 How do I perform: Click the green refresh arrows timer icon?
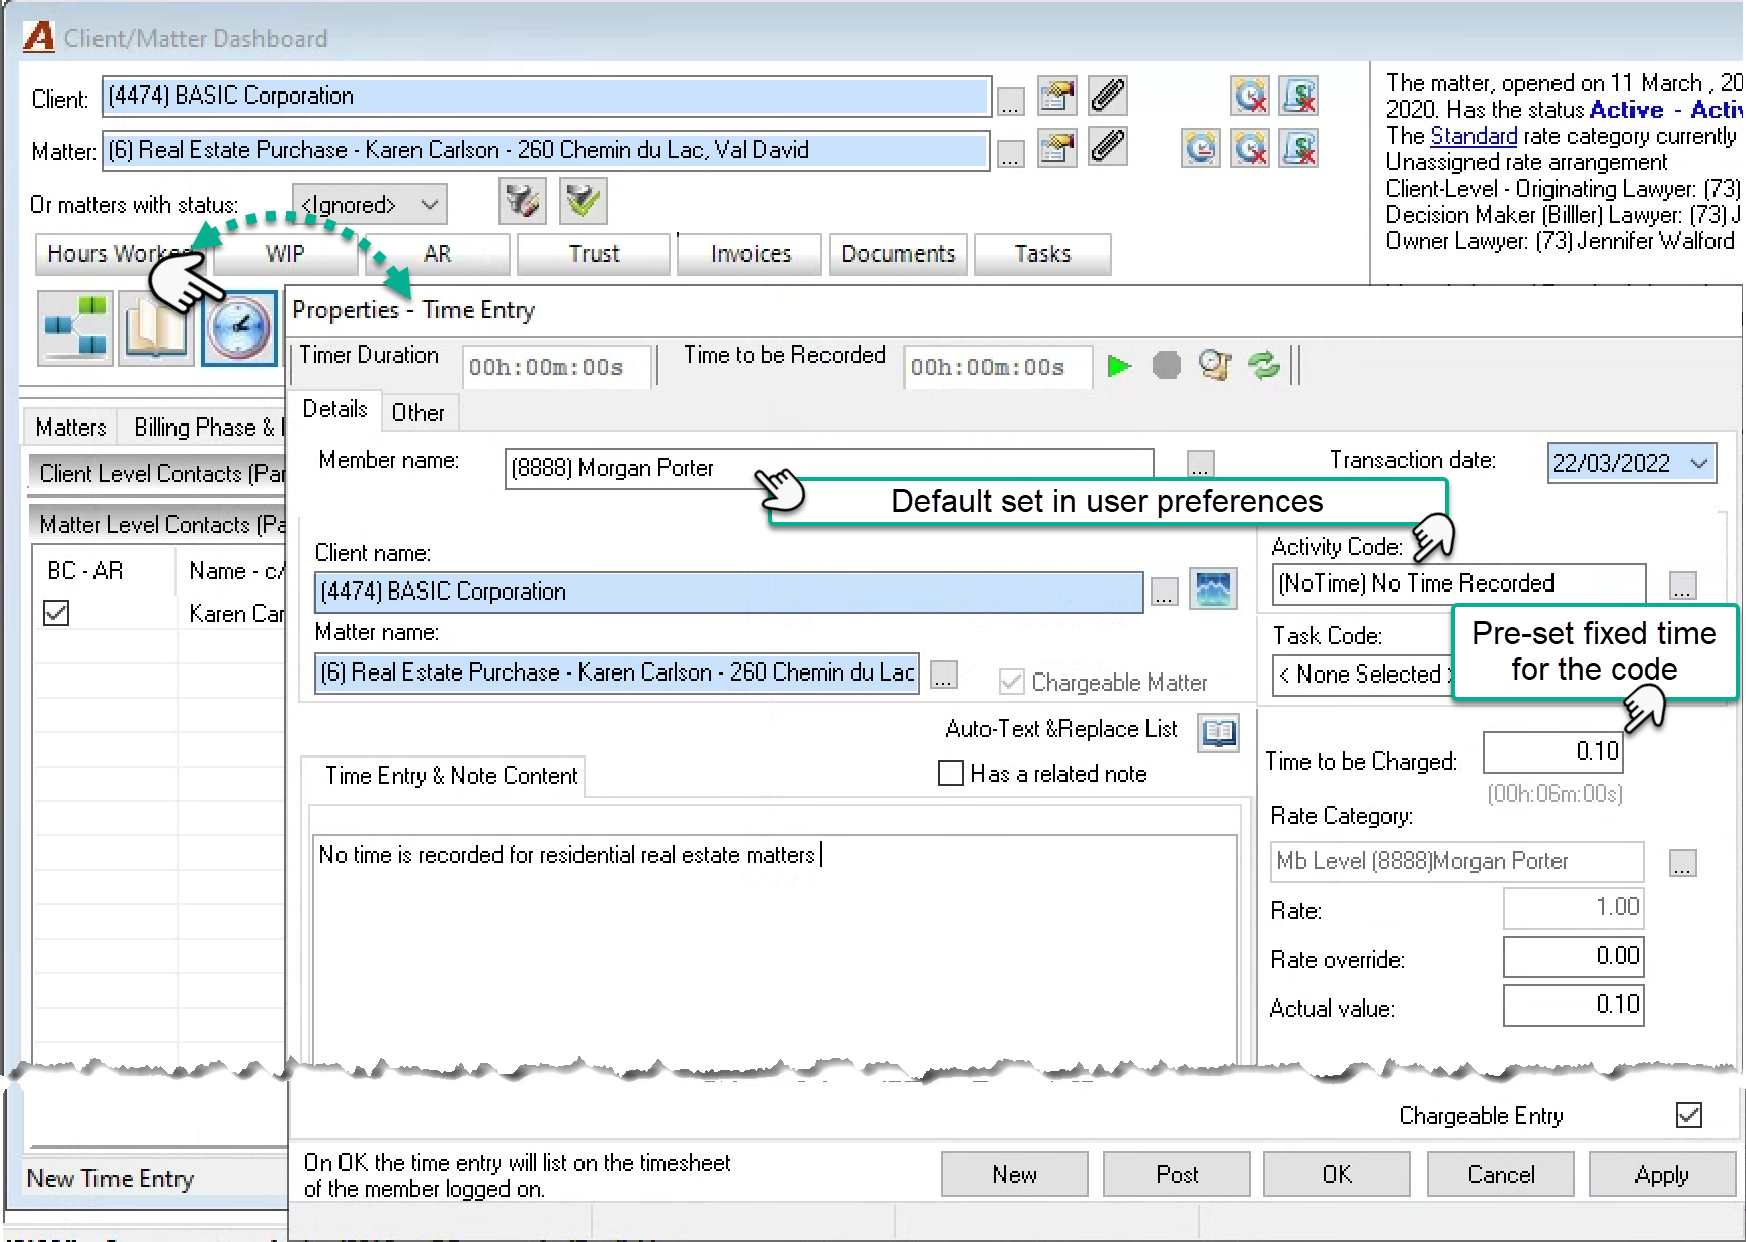click(x=1264, y=366)
